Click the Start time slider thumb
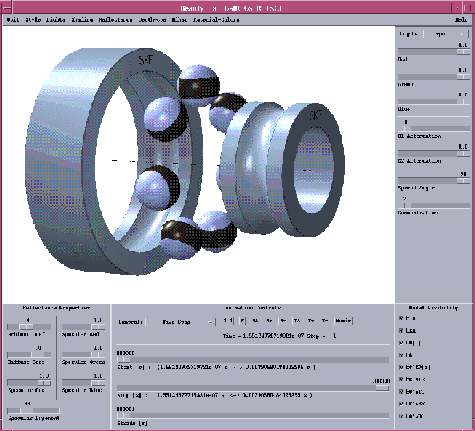Viewport: 475px width, 431px height. click(123, 360)
